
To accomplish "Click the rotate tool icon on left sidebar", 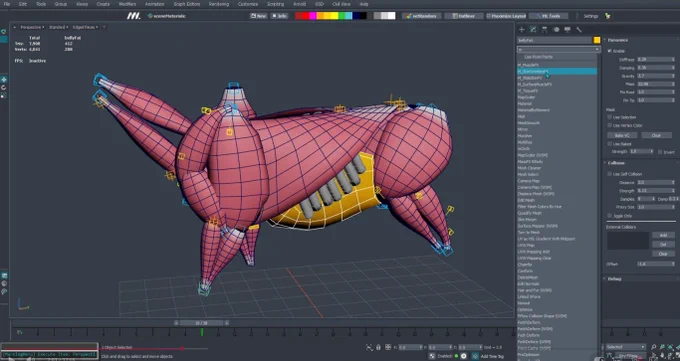I will (x=4, y=87).
